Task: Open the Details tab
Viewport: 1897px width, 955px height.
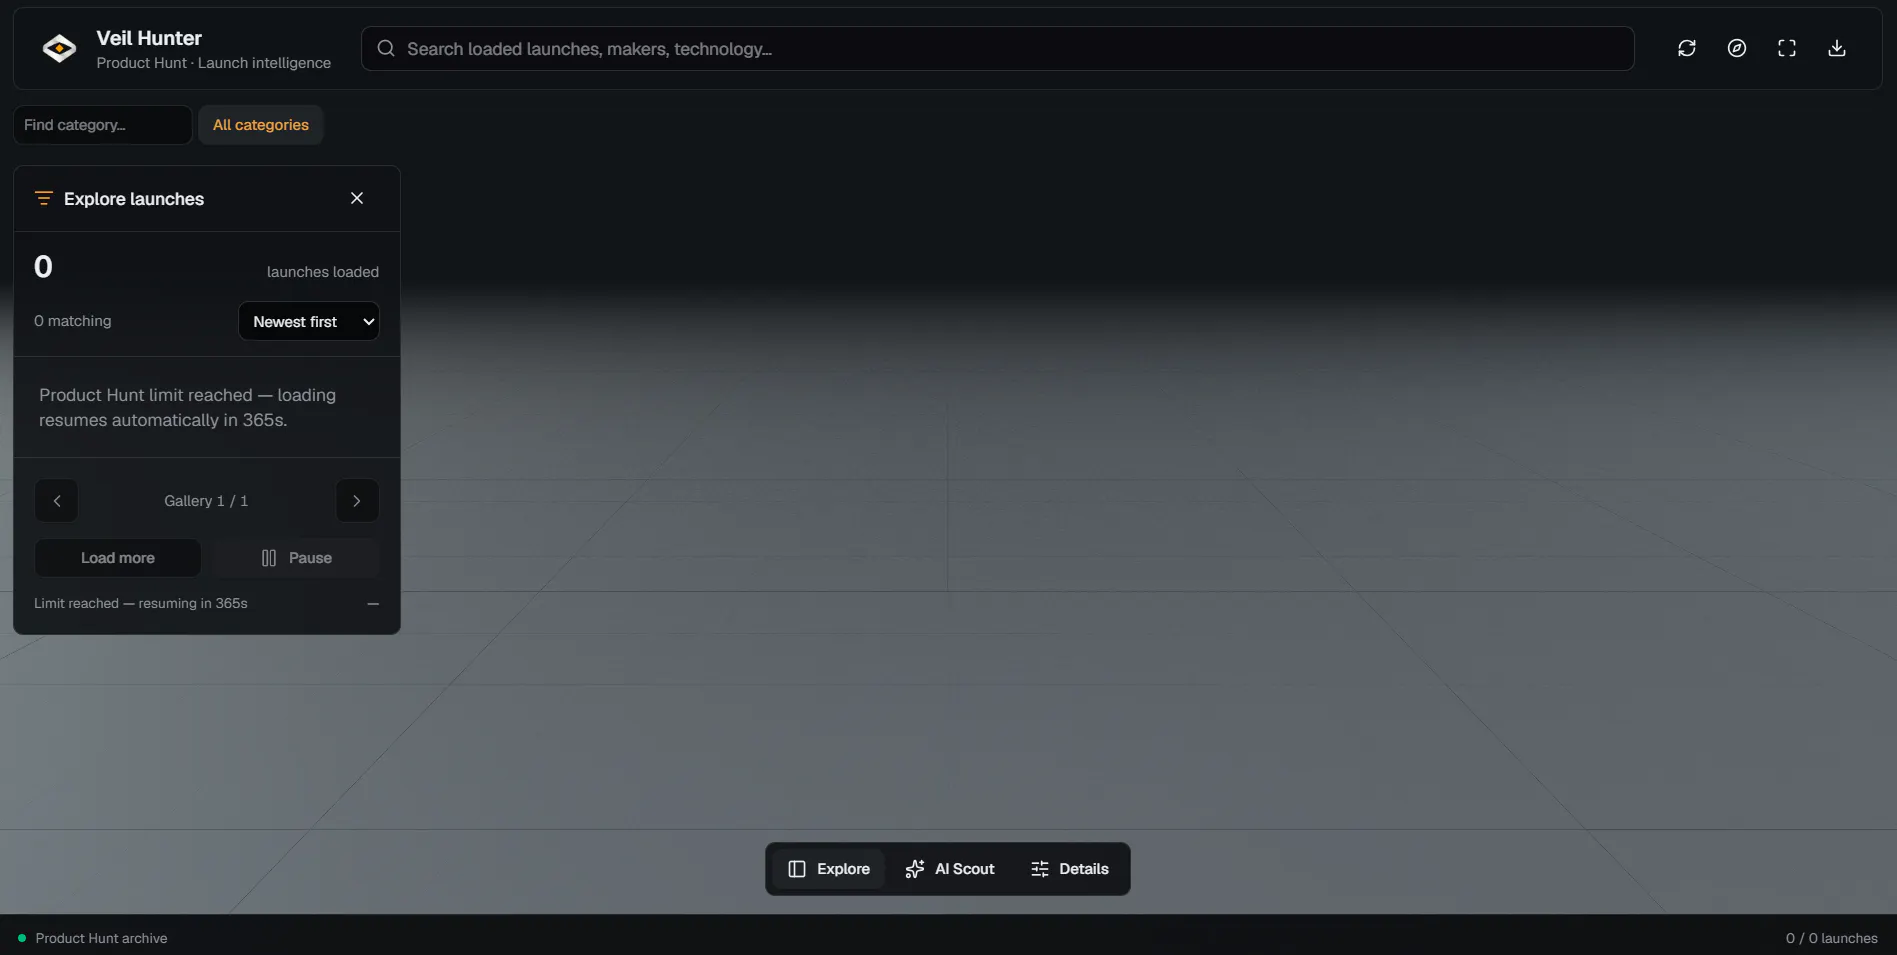Action: [x=1070, y=869]
